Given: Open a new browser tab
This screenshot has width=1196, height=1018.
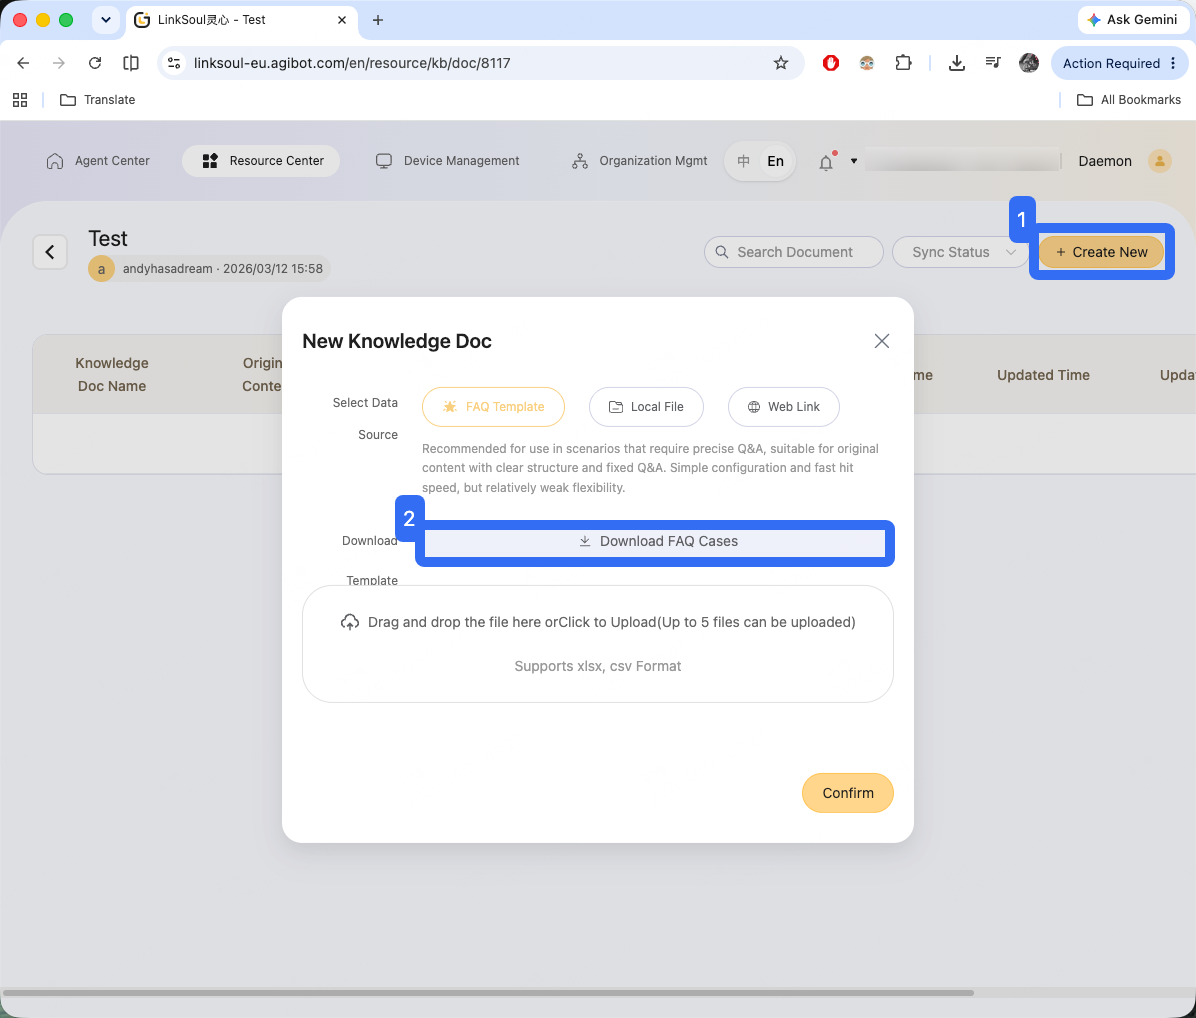Looking at the screenshot, I should point(378,20).
